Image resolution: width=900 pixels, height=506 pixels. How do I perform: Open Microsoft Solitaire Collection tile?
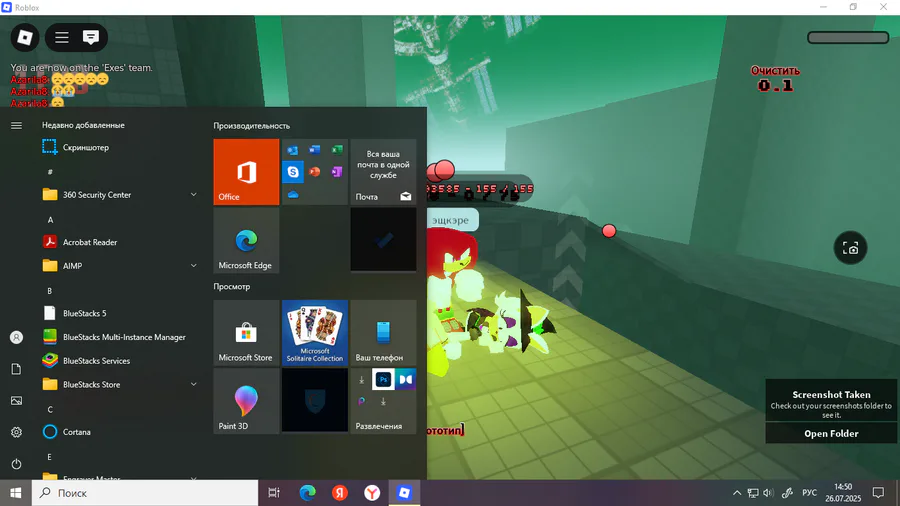[315, 333]
